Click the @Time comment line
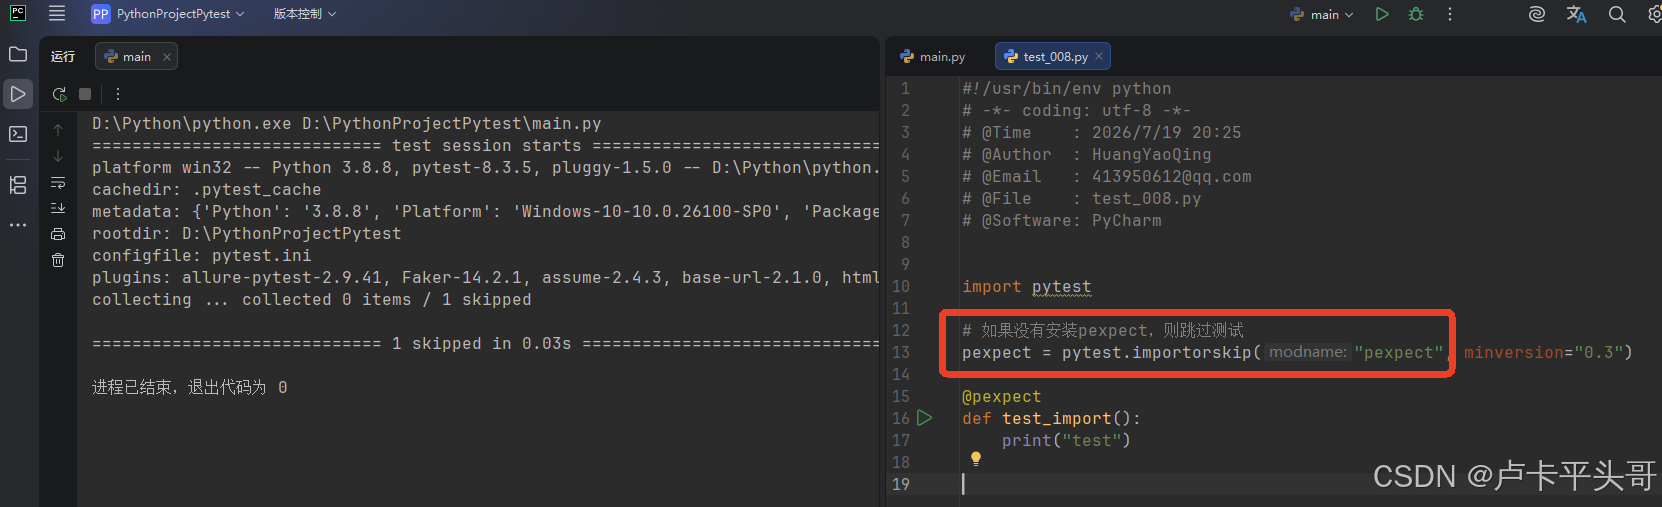 click(x=1102, y=133)
